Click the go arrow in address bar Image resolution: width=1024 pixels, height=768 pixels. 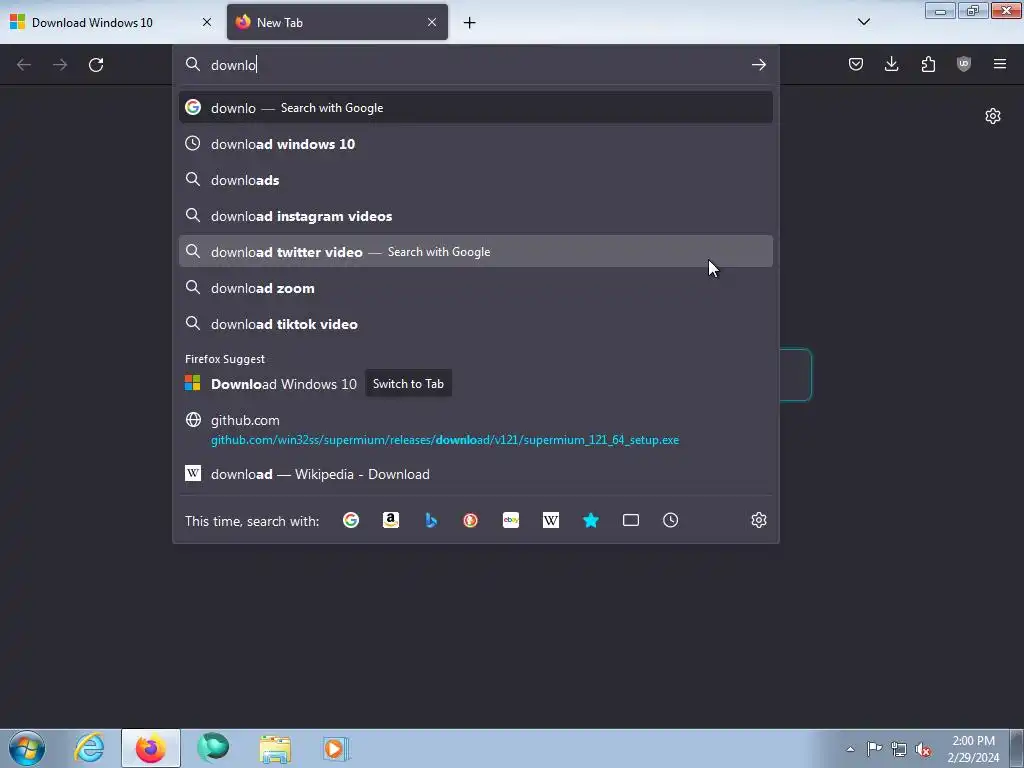[x=758, y=65]
